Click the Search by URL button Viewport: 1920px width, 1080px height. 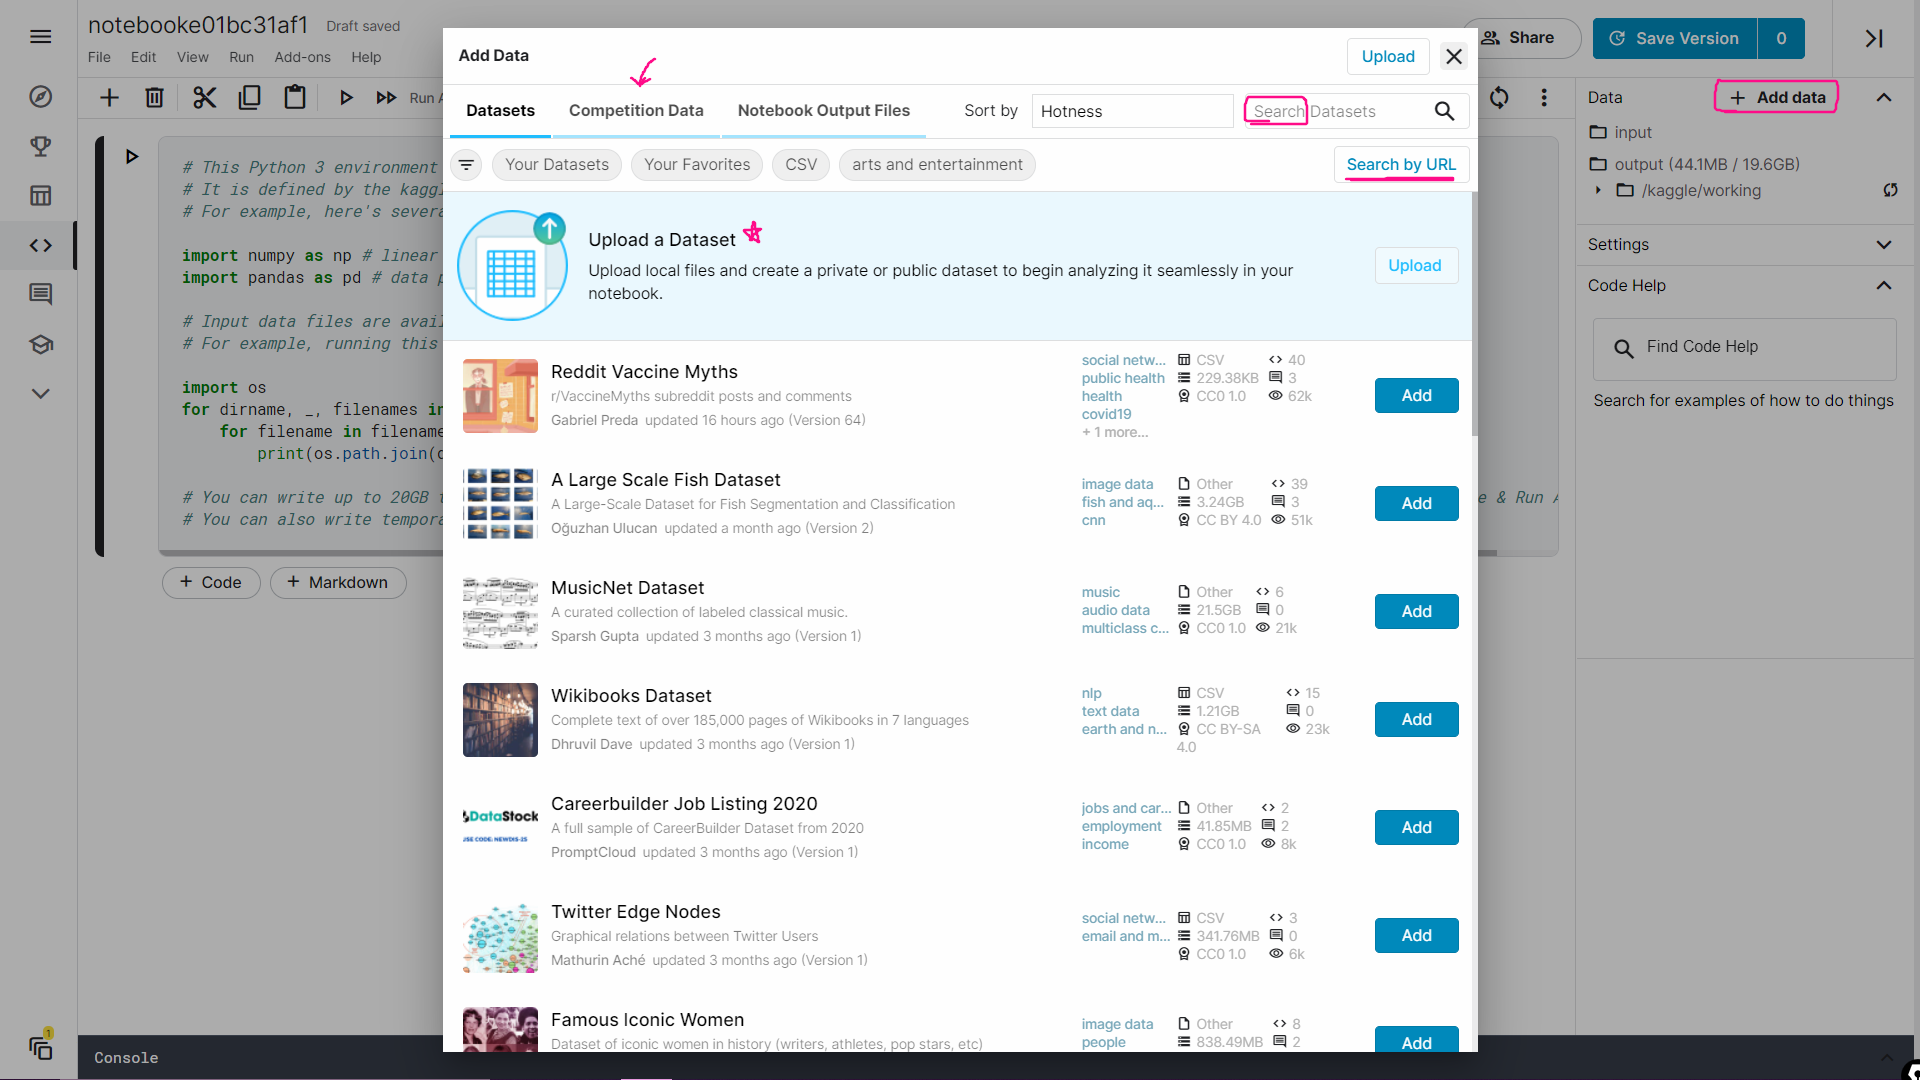pos(1401,164)
